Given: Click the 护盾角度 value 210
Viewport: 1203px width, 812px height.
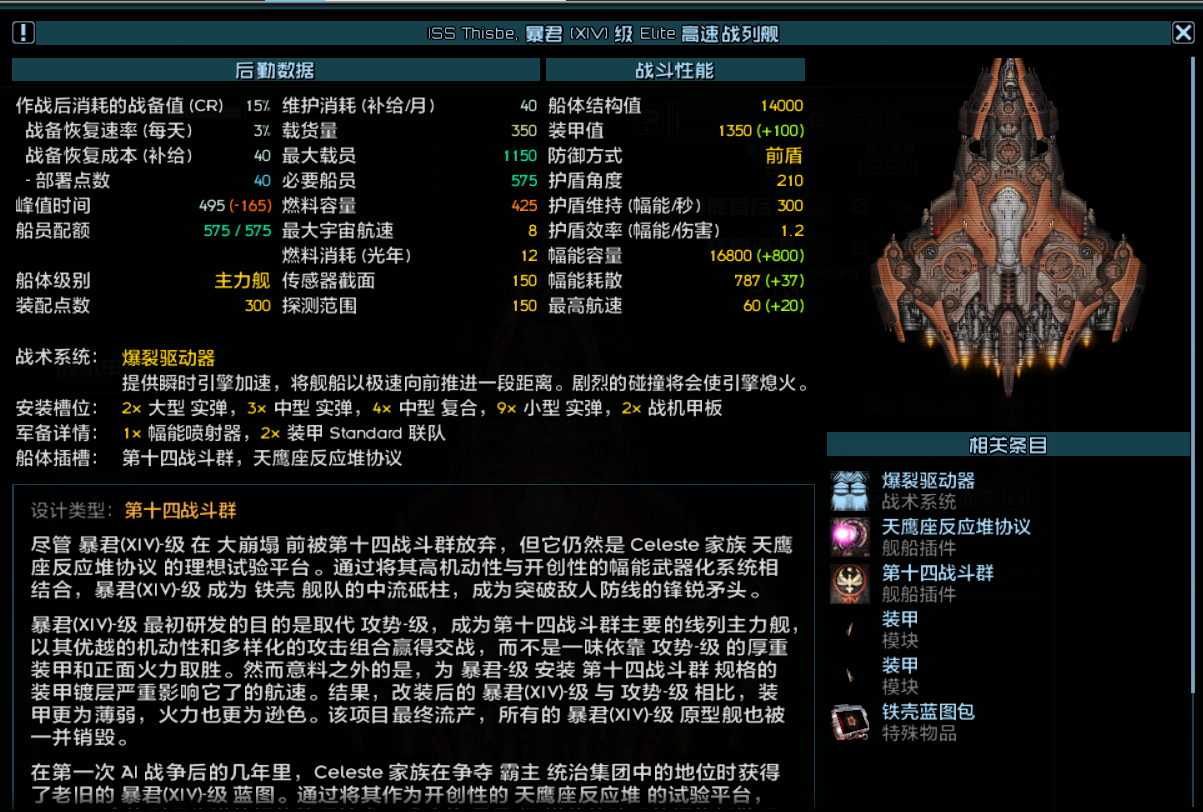Looking at the screenshot, I should [x=790, y=181].
